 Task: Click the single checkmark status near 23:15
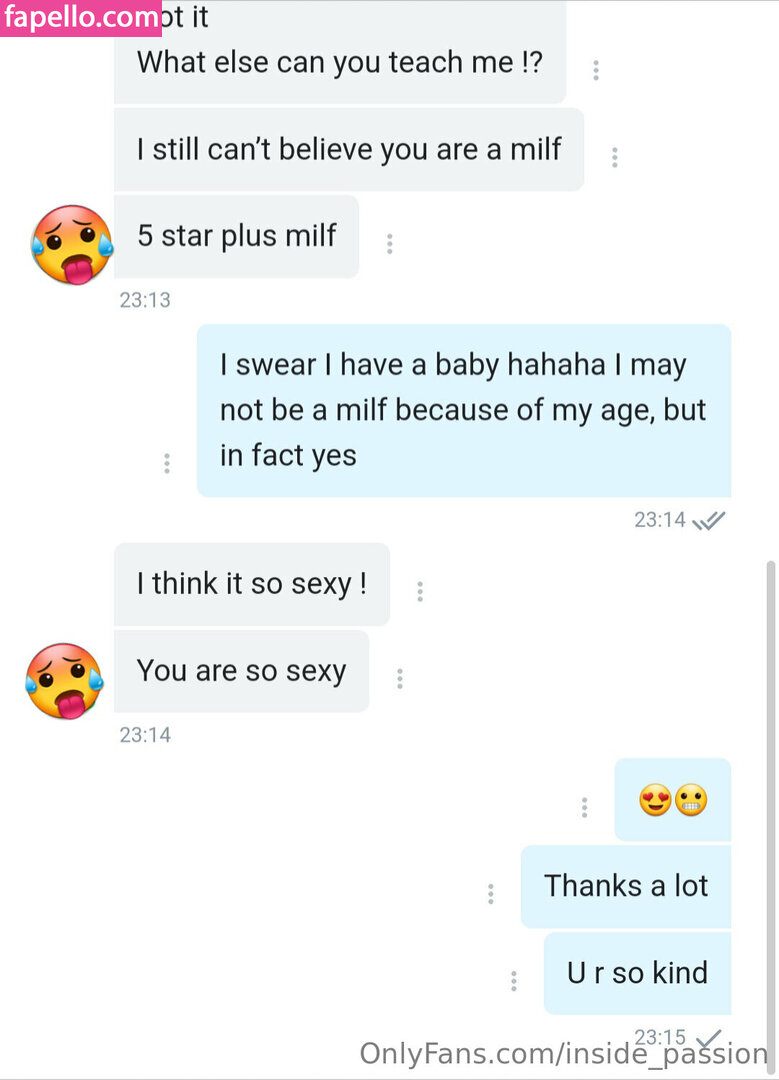709,1037
